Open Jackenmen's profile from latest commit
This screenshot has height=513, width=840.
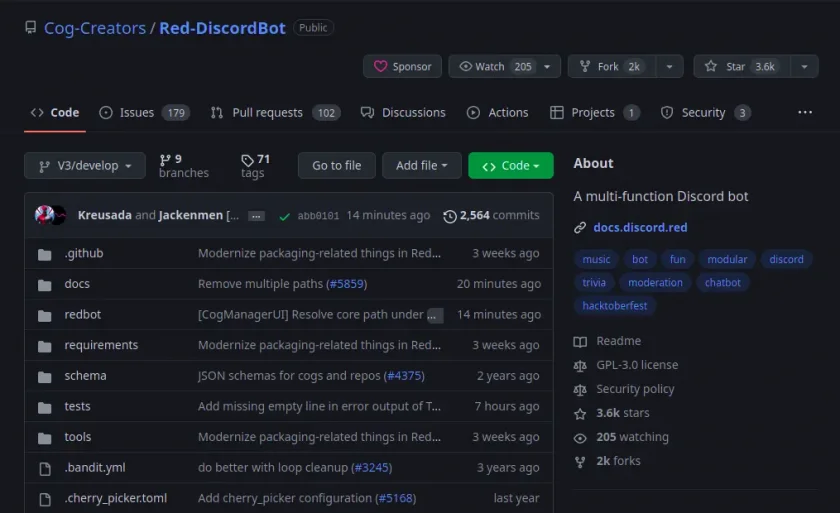pyautogui.click(x=191, y=215)
